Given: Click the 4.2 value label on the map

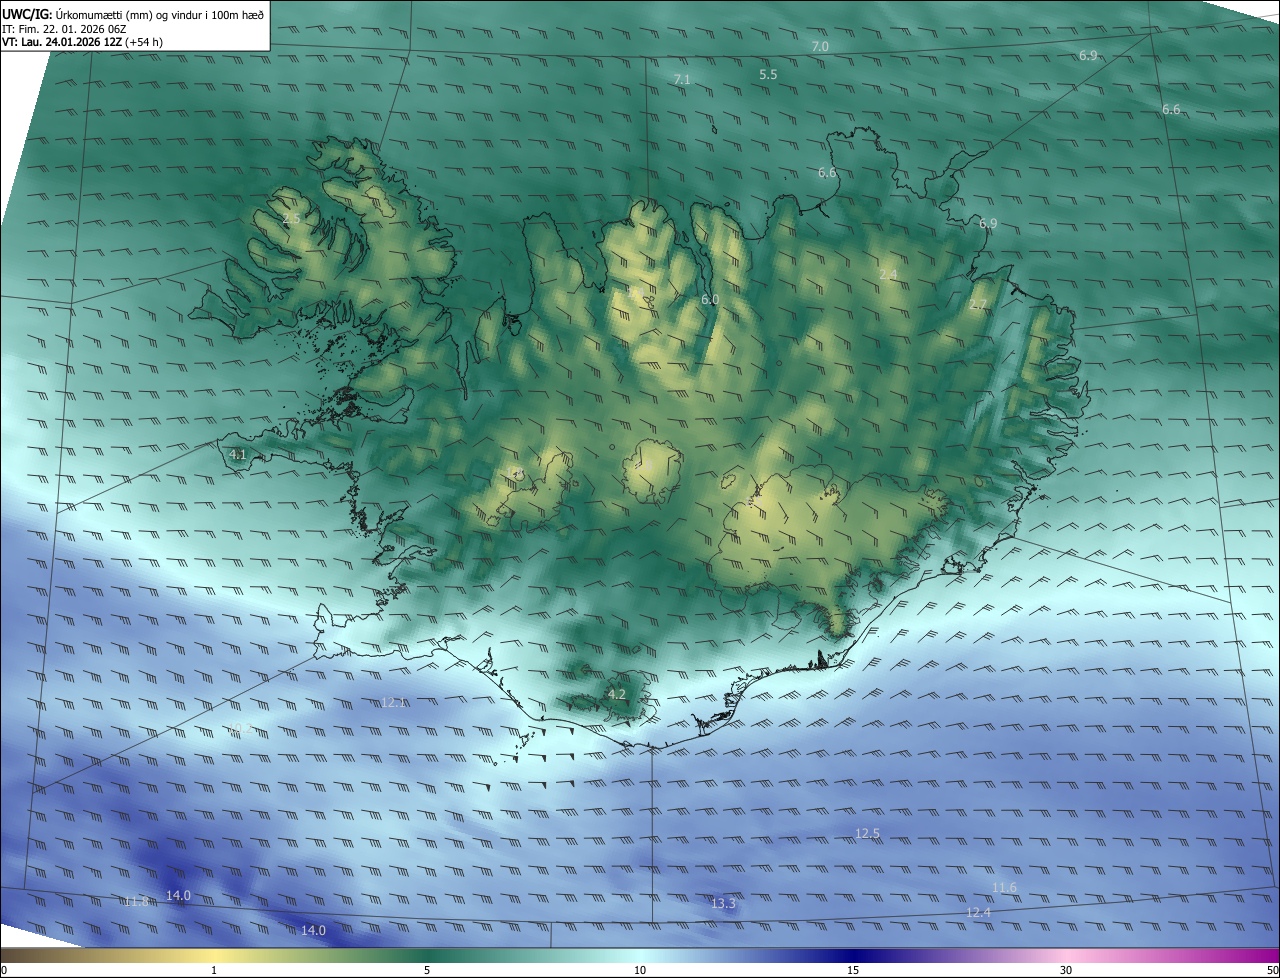Looking at the screenshot, I should pyautogui.click(x=617, y=695).
